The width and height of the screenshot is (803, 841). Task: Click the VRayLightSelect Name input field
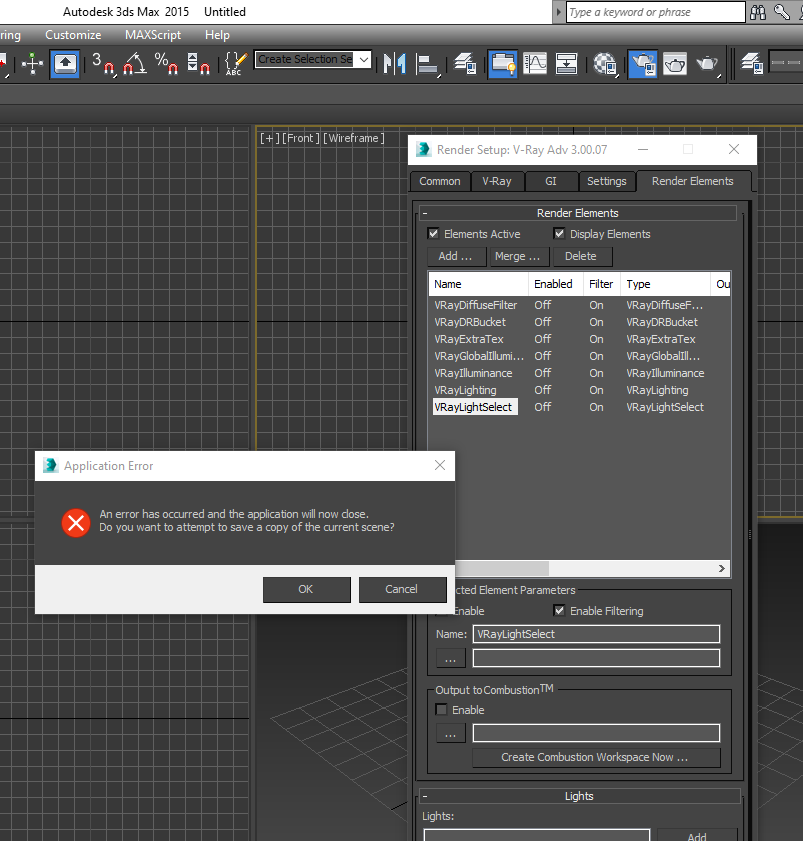596,634
